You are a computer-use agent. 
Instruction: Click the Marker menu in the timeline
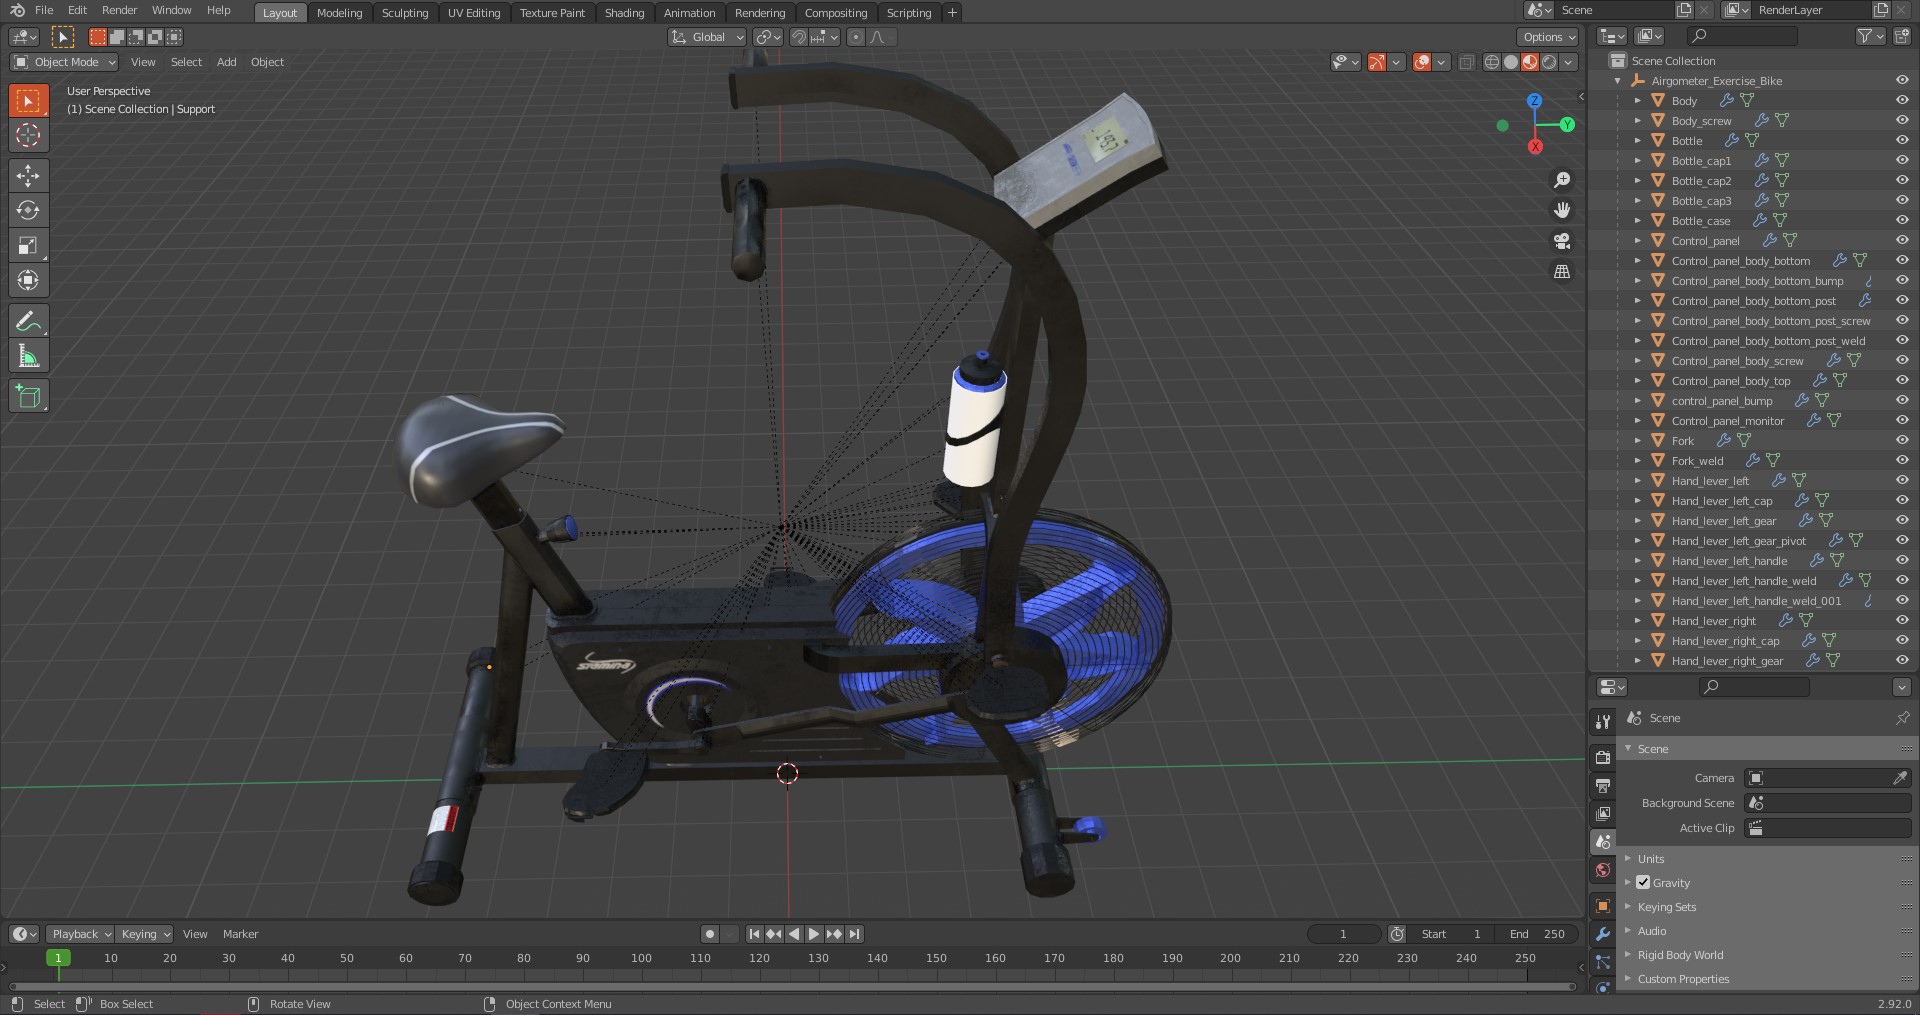(240, 934)
